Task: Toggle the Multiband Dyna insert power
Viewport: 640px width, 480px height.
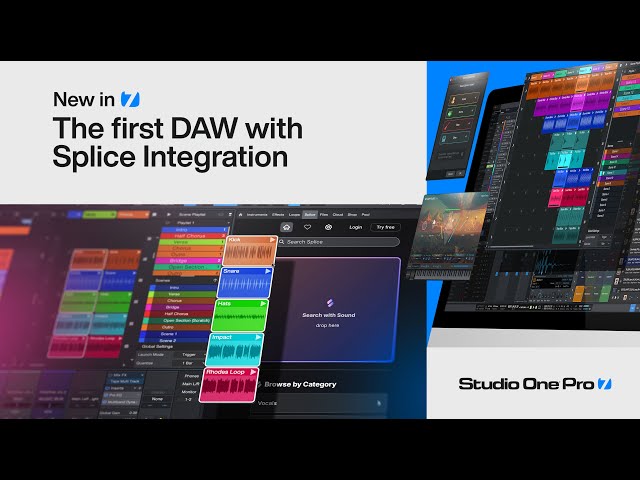Action: (x=105, y=402)
